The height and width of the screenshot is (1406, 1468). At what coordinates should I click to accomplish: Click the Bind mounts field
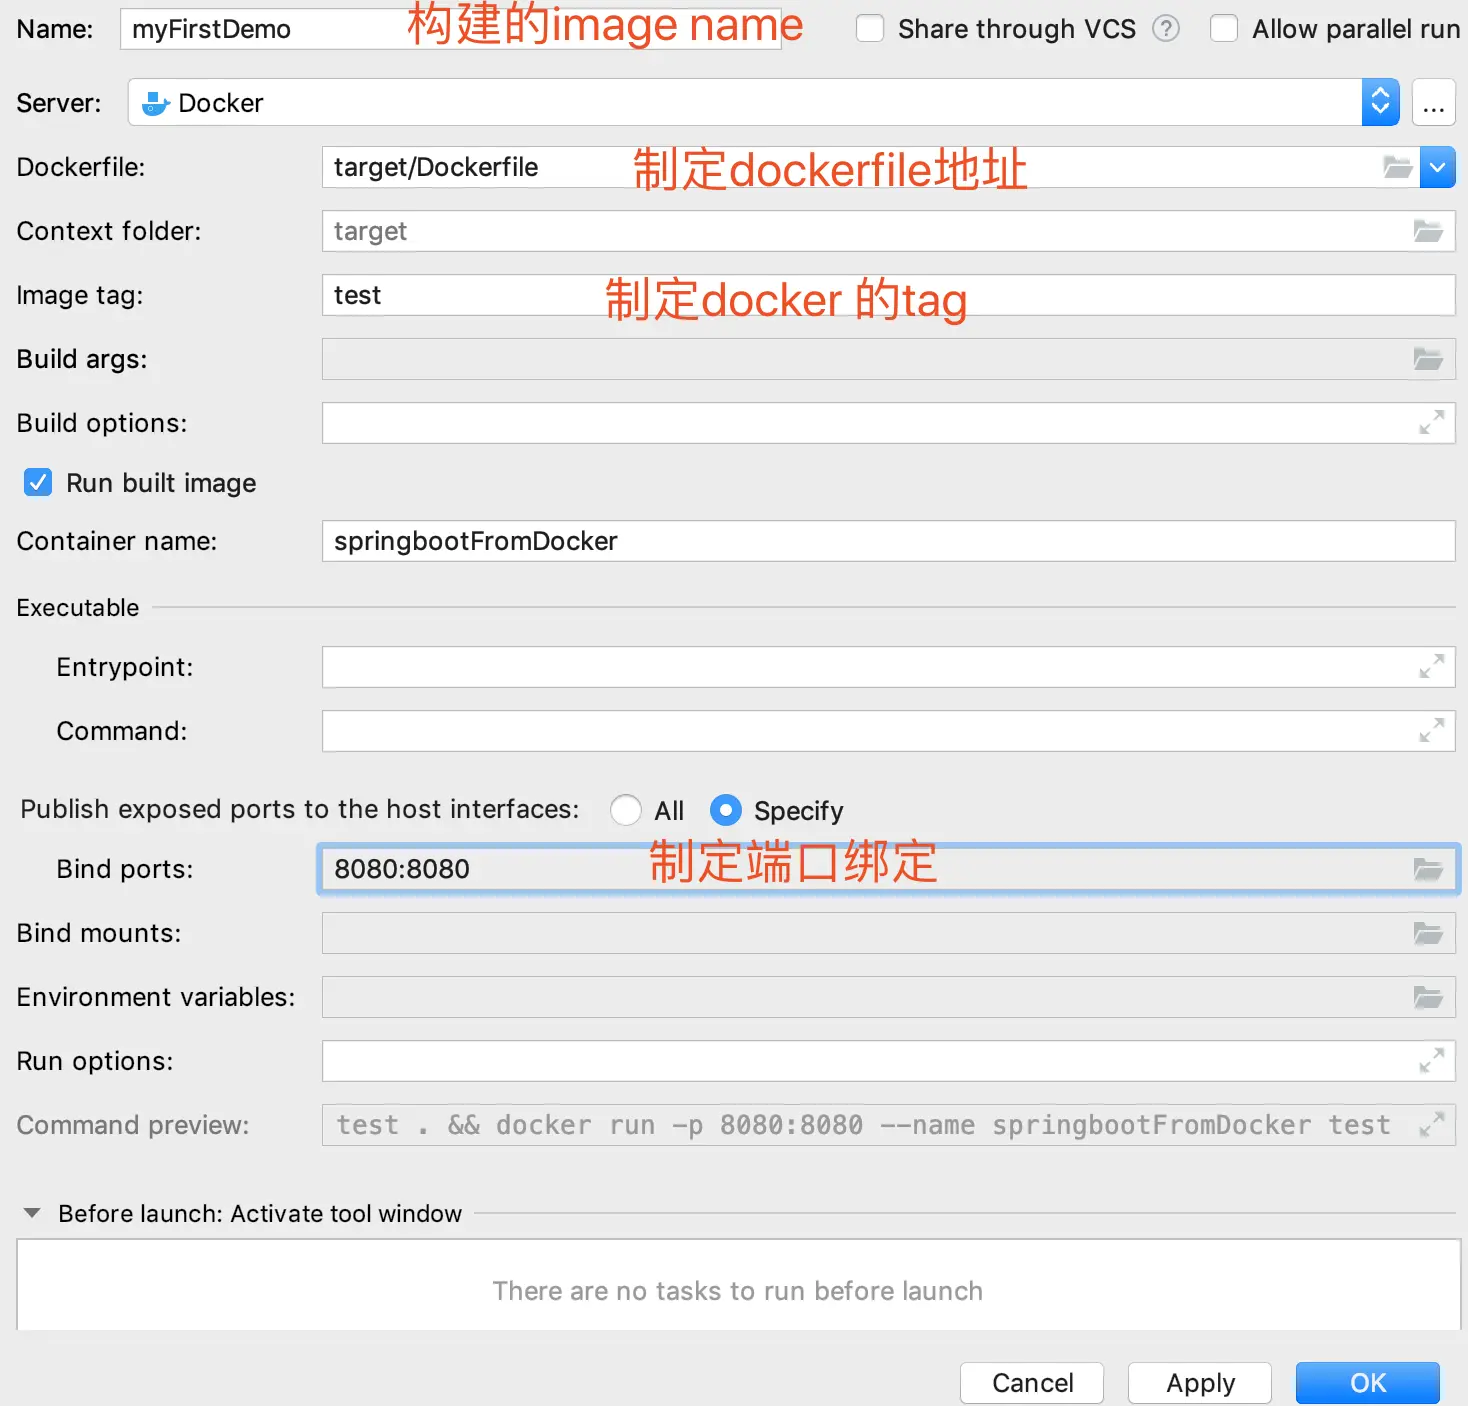point(888,933)
